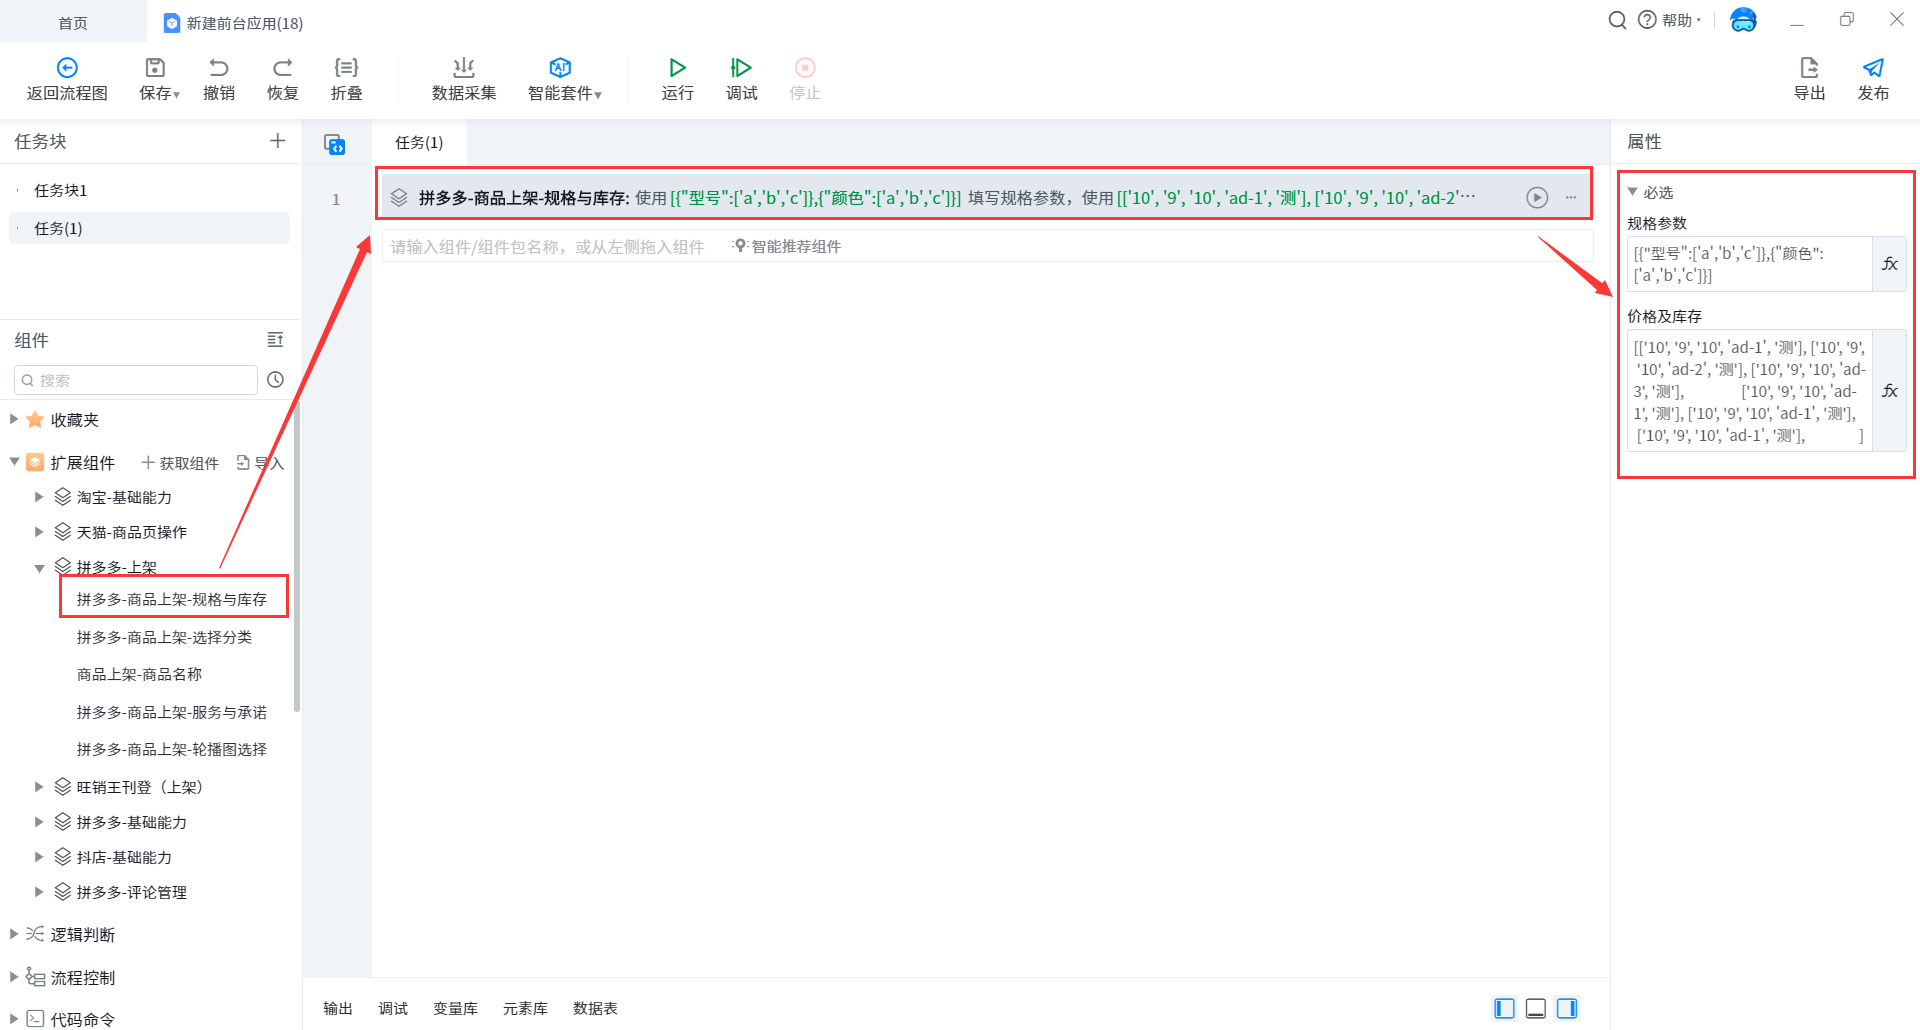Run step 1 with its play button

(x=1536, y=198)
